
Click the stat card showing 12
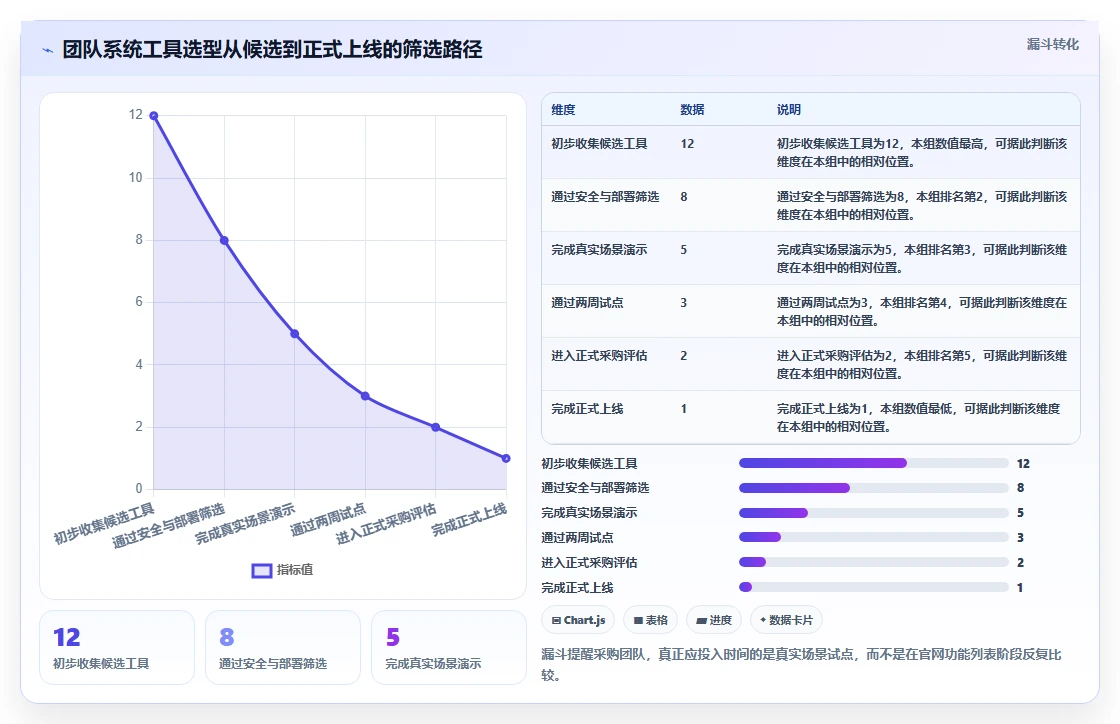pos(117,648)
